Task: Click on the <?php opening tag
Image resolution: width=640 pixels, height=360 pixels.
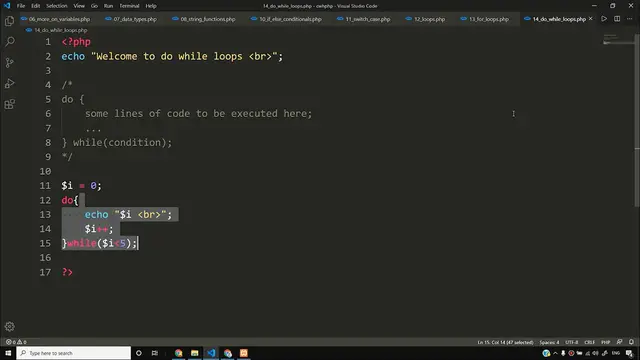Action: point(76,42)
